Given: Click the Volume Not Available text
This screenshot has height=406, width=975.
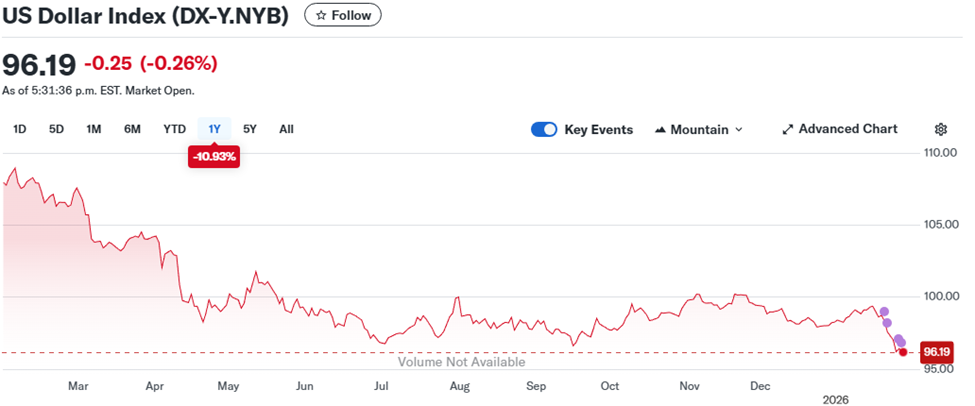Looking at the screenshot, I should (447, 362).
